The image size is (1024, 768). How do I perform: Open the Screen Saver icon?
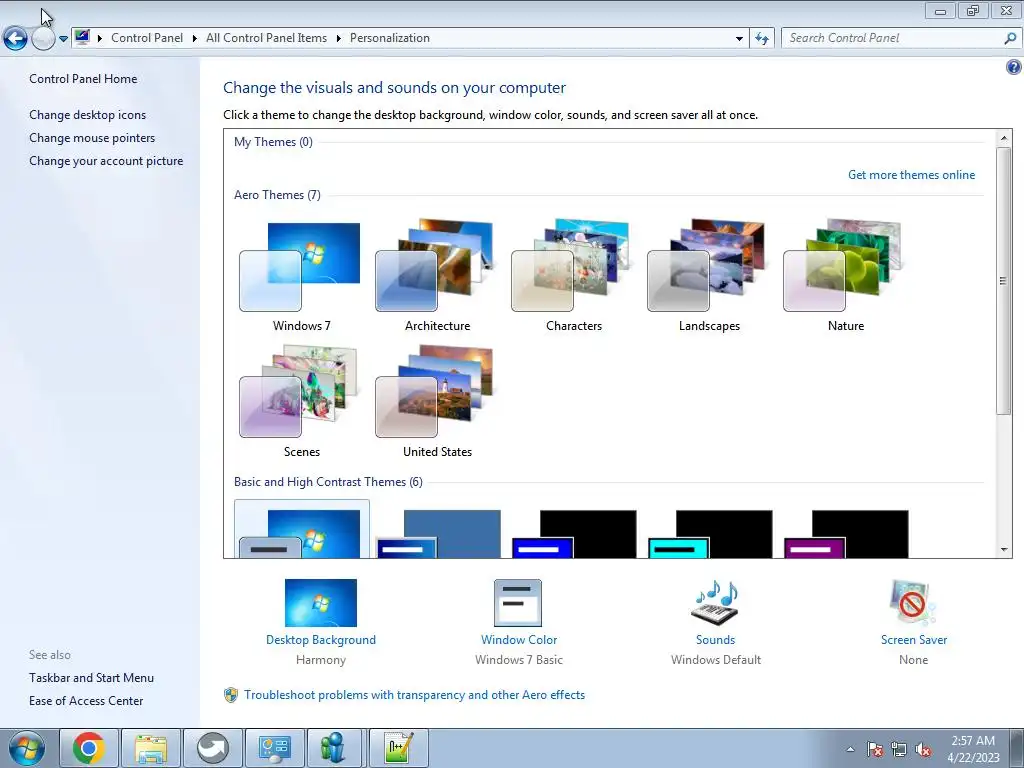912,603
